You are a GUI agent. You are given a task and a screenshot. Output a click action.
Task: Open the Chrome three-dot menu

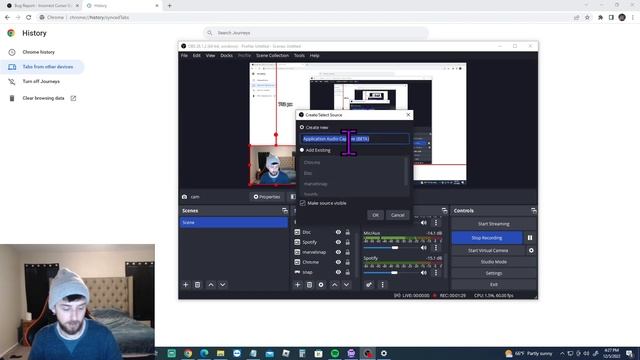click(x=633, y=18)
